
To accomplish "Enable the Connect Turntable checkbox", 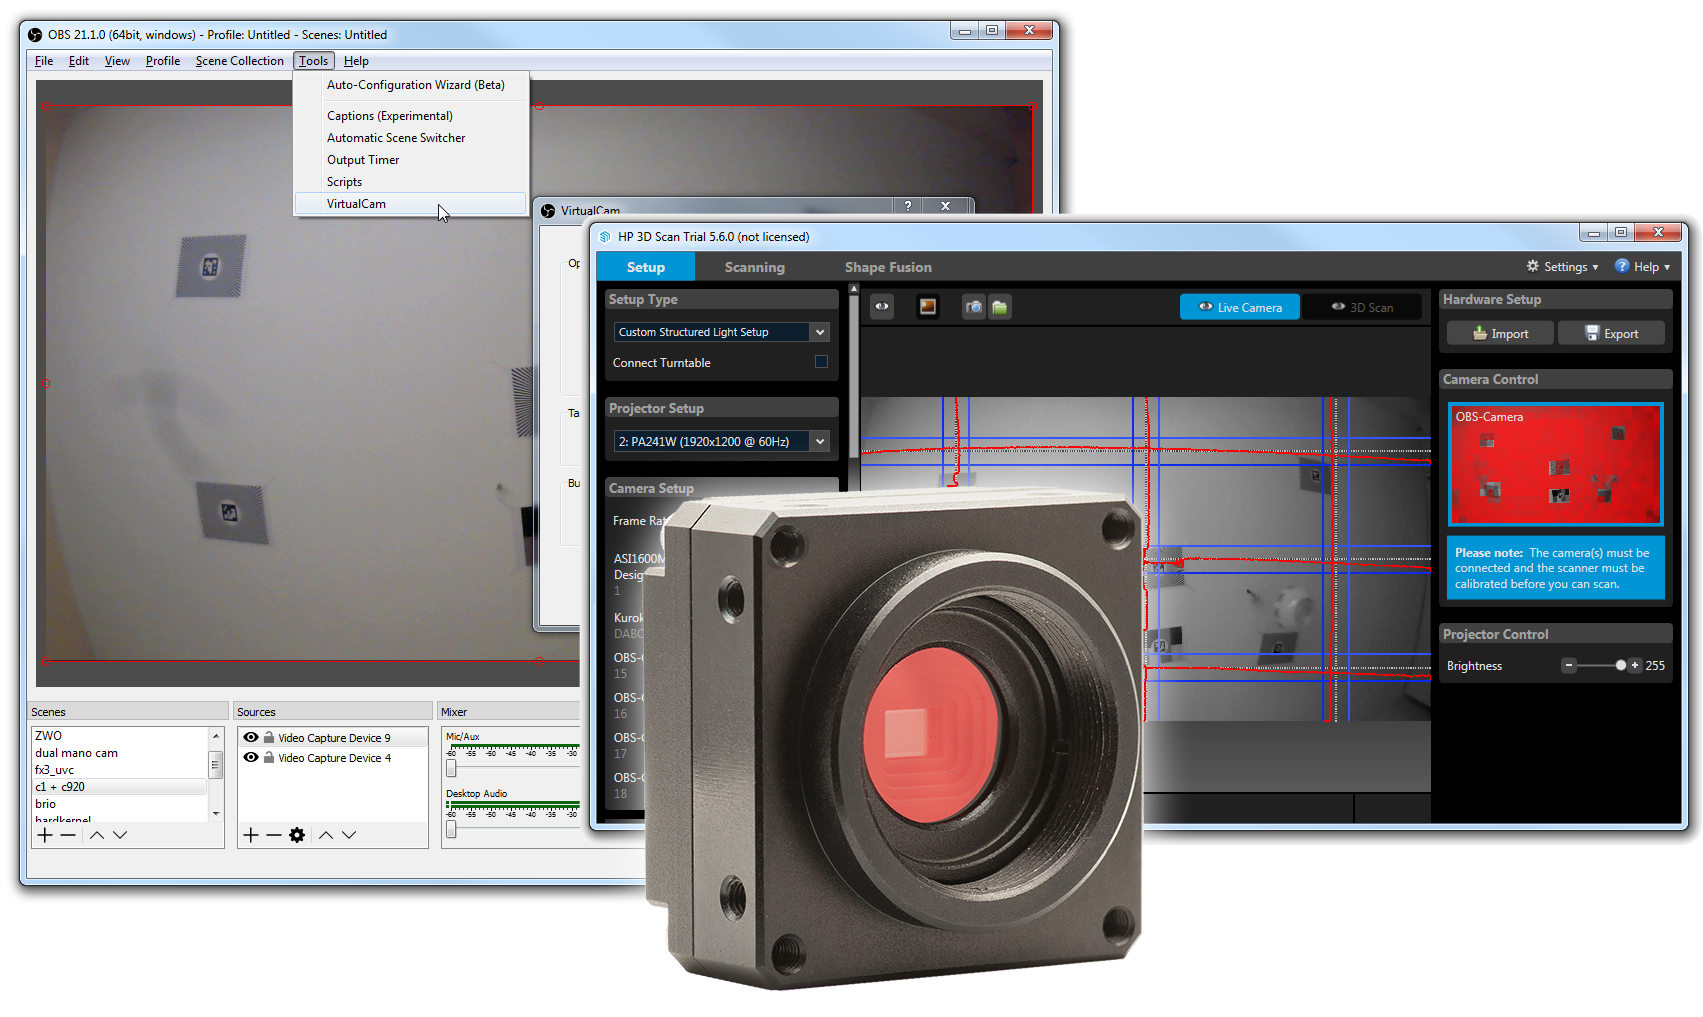I will point(821,362).
